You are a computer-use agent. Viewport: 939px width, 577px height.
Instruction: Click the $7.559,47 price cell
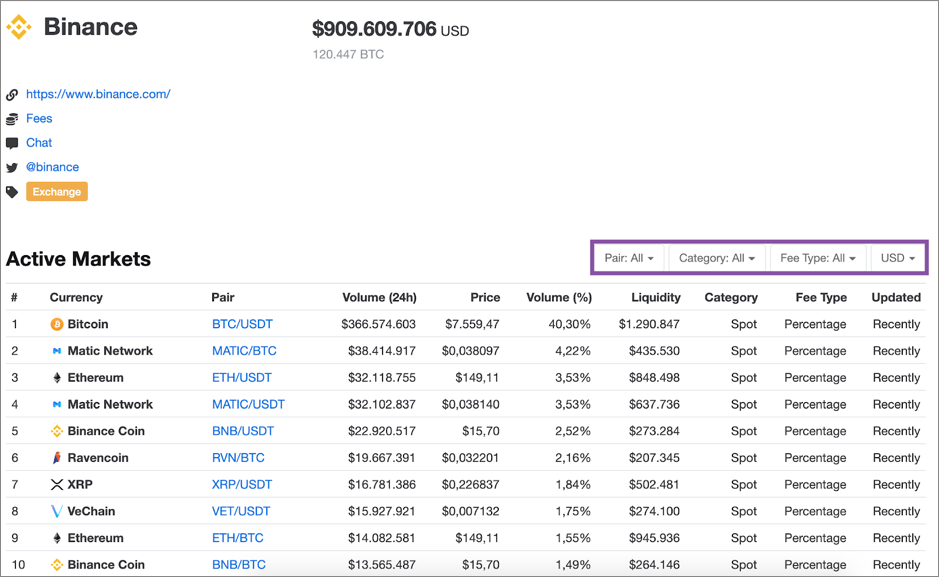[472, 324]
